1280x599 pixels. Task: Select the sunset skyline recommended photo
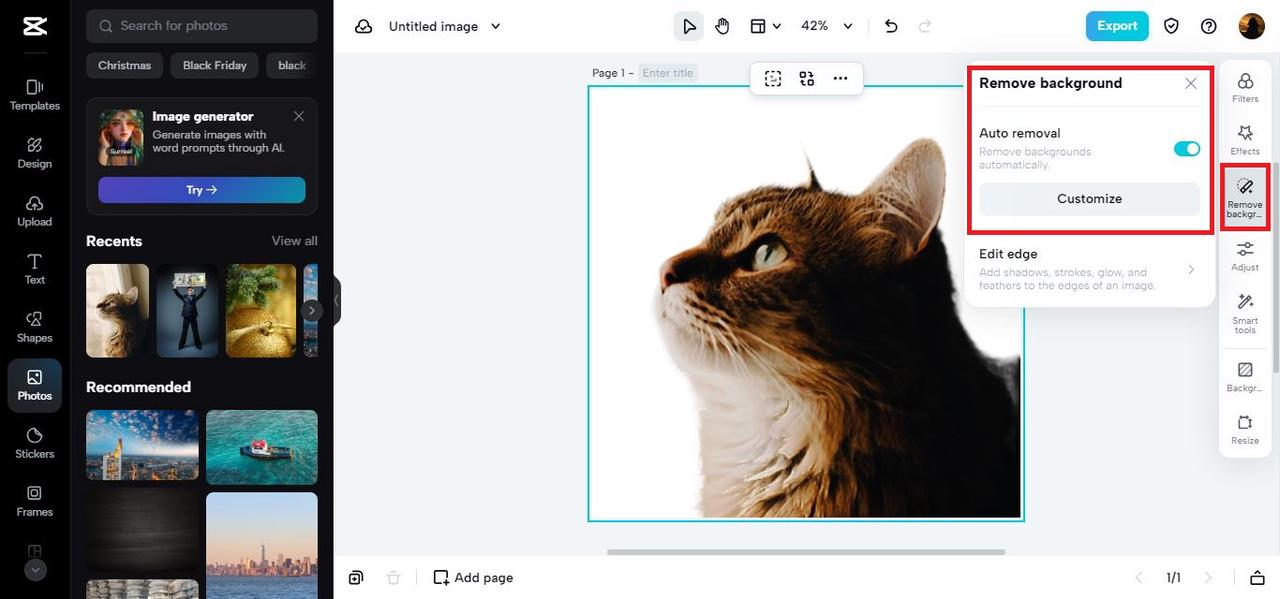[262, 545]
